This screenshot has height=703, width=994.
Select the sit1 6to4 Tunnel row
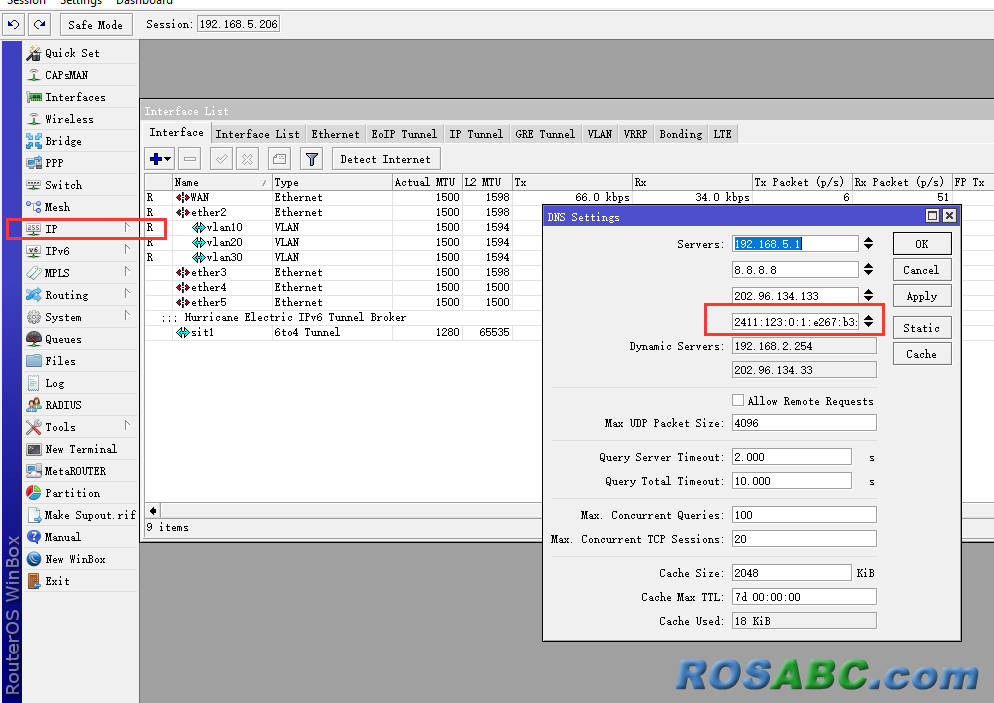coord(344,332)
